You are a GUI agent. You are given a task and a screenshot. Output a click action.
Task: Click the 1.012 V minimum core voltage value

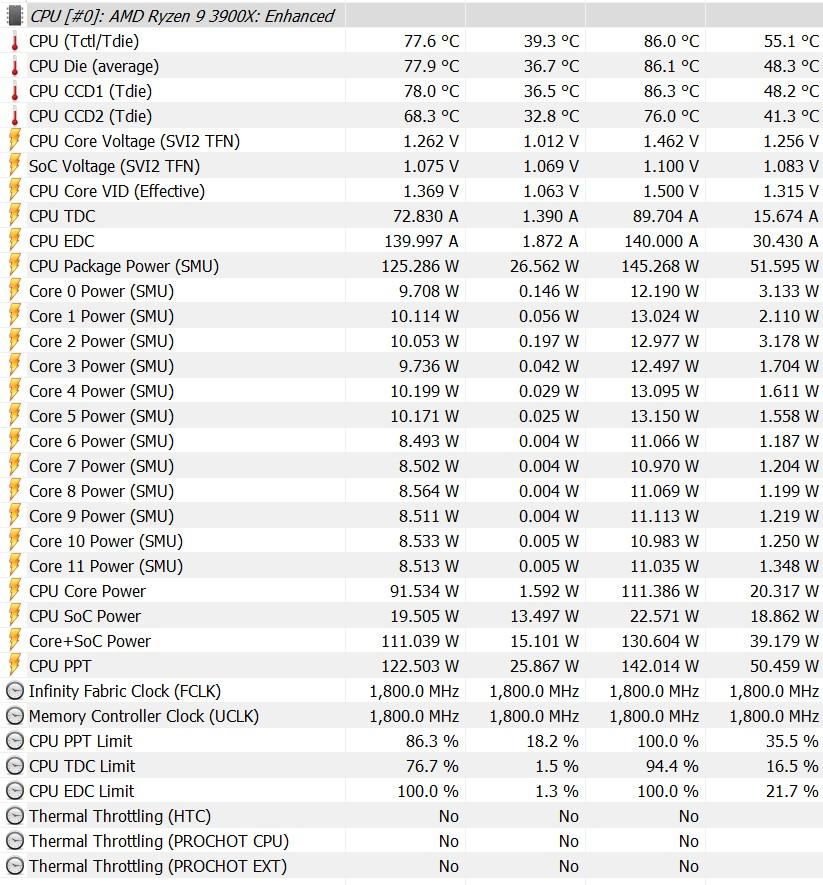[x=551, y=141]
